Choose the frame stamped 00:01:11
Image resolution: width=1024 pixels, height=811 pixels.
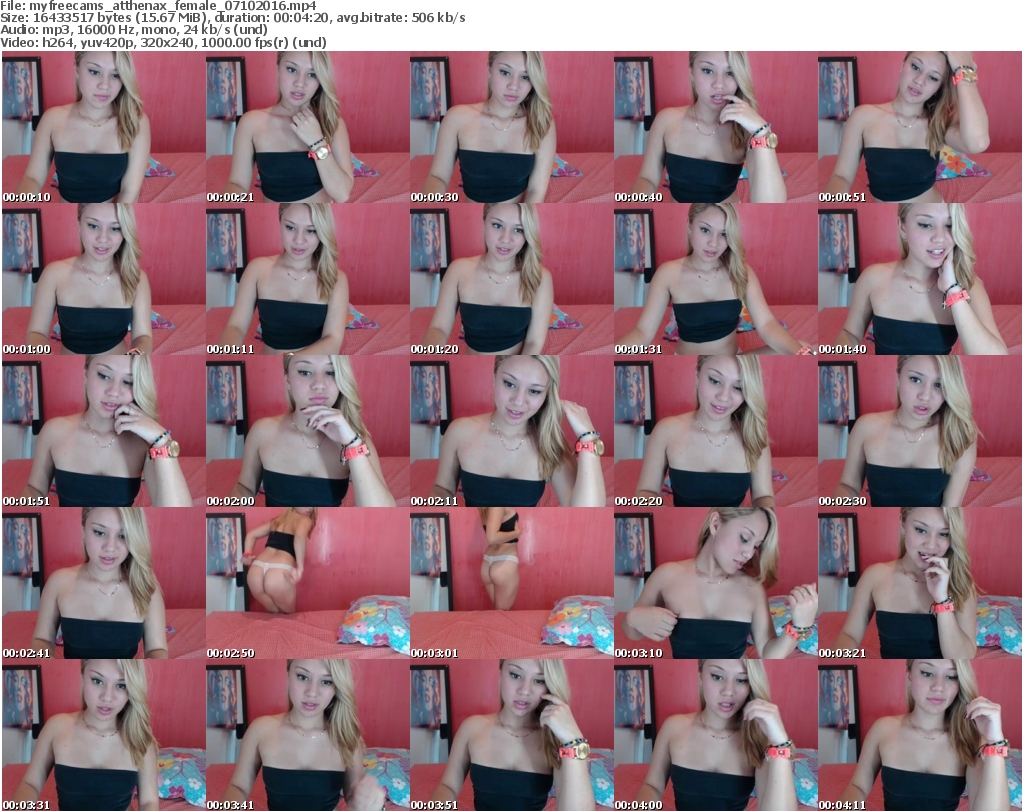pyautogui.click(x=308, y=279)
